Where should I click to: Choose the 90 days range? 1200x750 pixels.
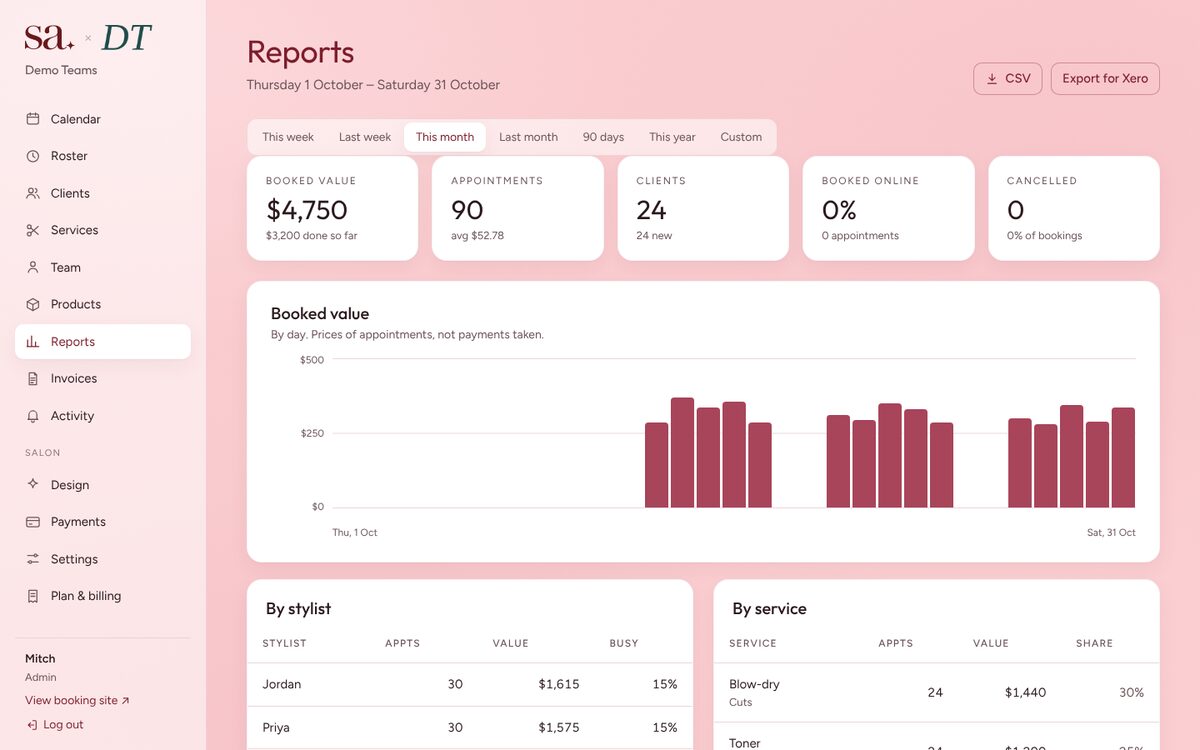coord(603,137)
